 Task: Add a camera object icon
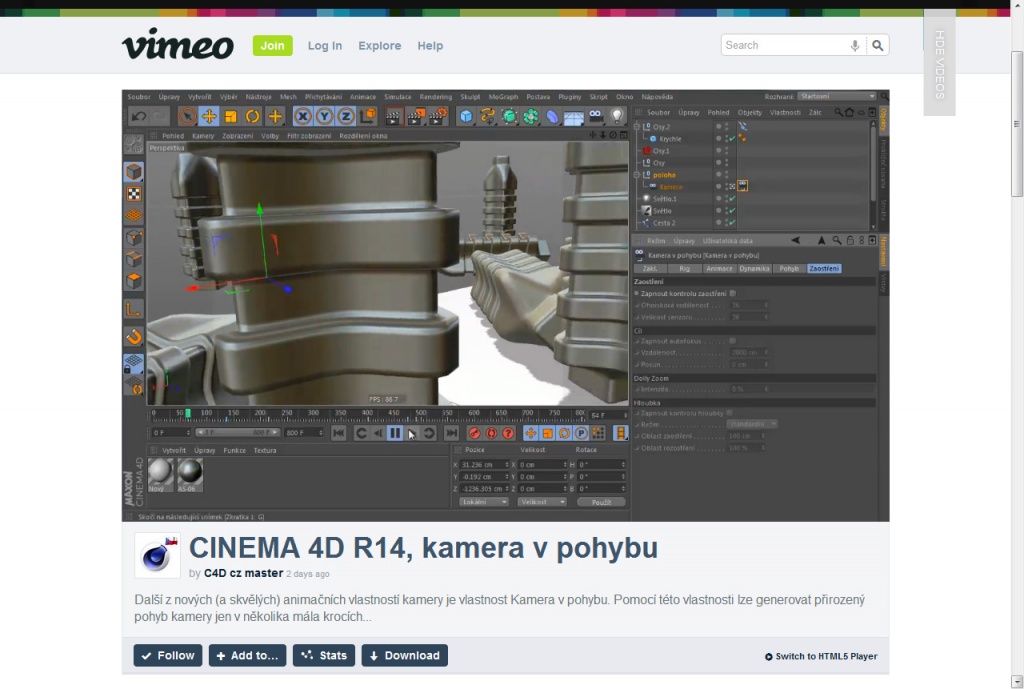click(595, 116)
